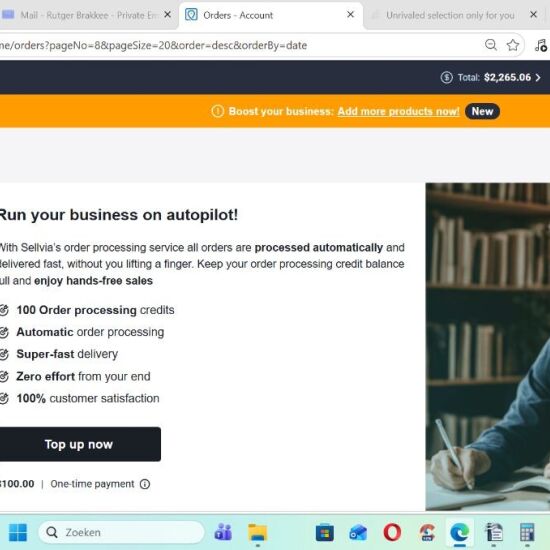
Task: Click the Zoeken taskbar search box
Action: [x=121, y=532]
